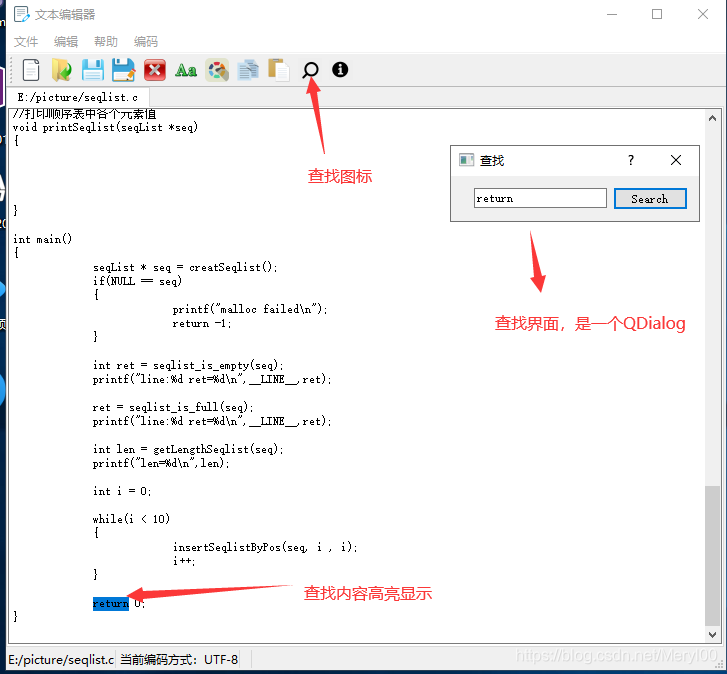Click the ? help button in 查找 dialog
The width and height of the screenshot is (727, 674).
631,160
